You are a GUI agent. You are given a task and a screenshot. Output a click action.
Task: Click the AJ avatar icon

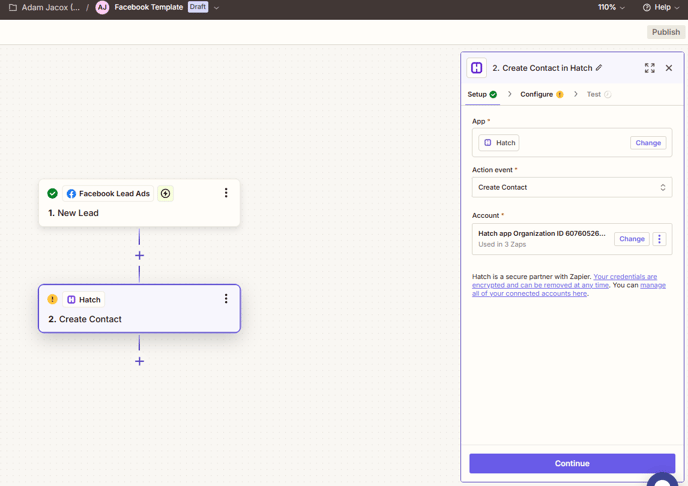[x=102, y=7]
